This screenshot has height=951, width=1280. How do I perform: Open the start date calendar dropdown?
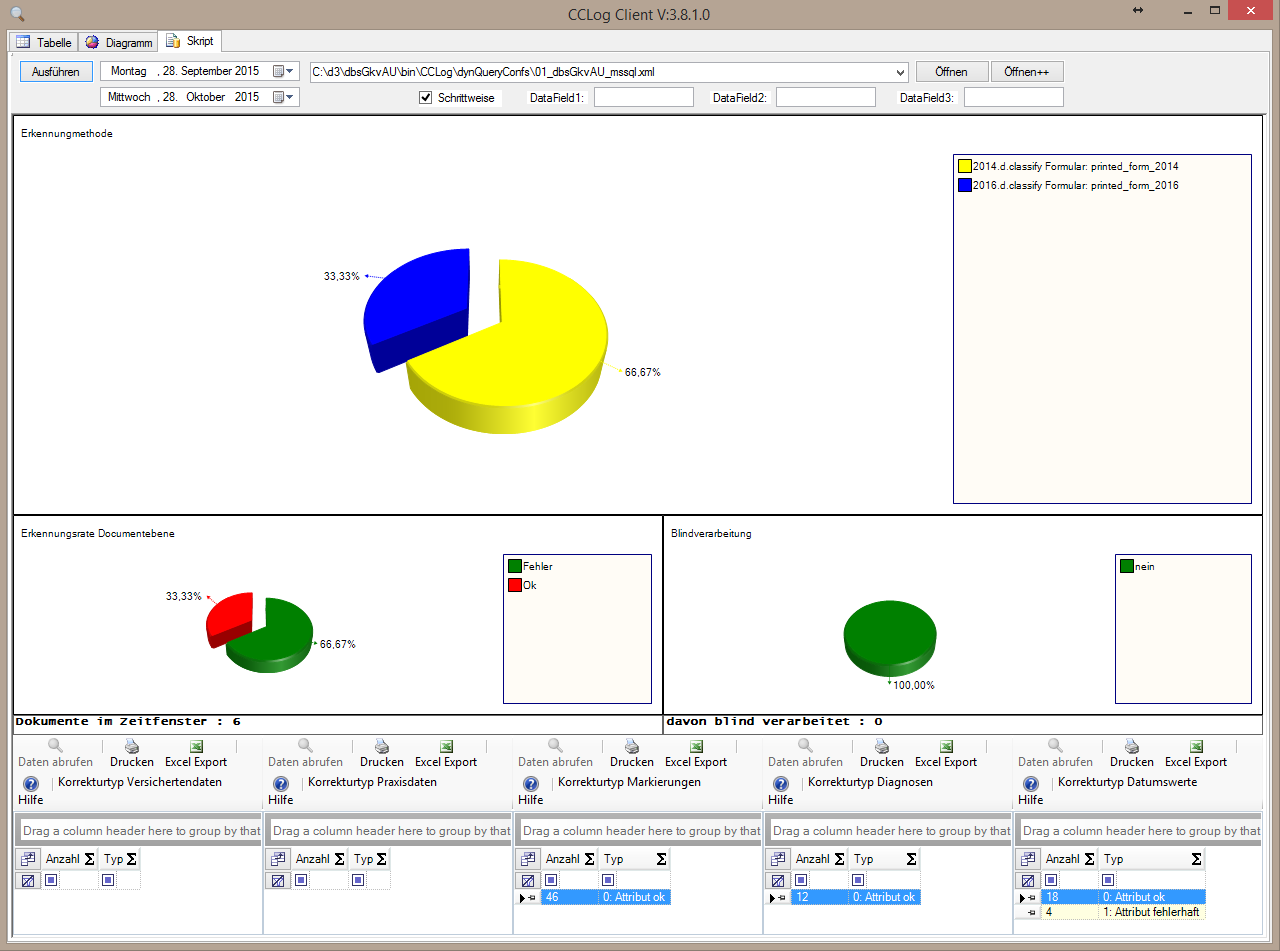284,72
